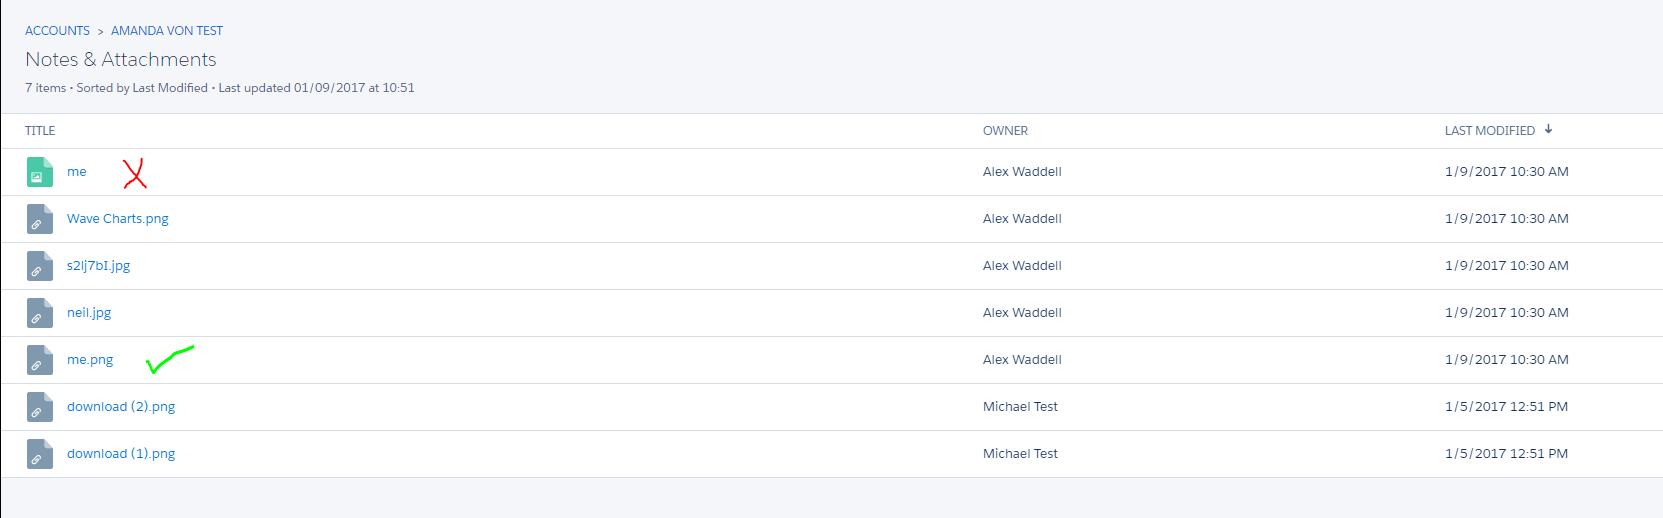Click the attachment icon beside Wave Charts.png
This screenshot has width=1663, height=518.
pos(40,219)
